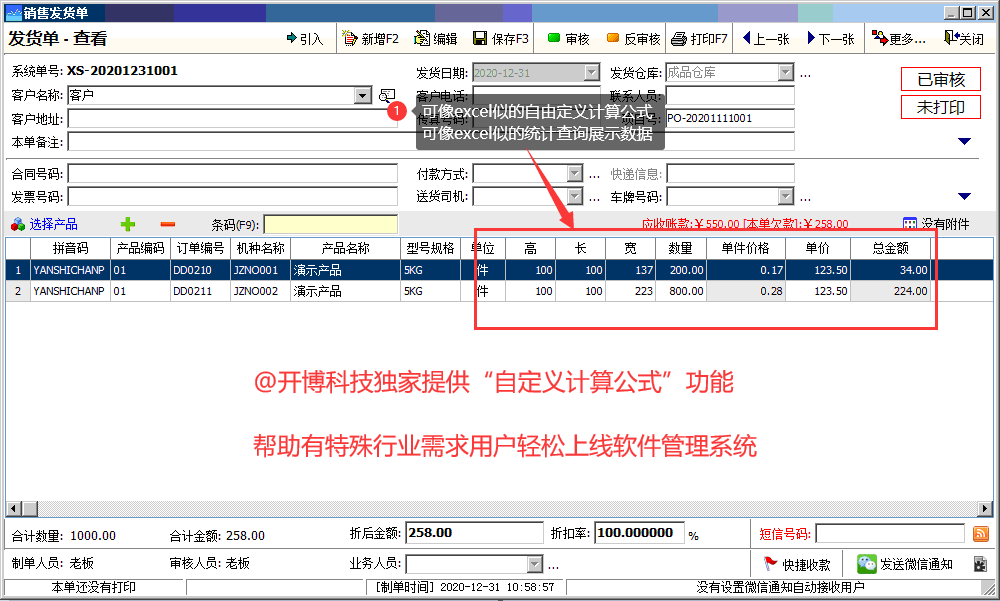Click the 发票号码 input field
The height and width of the screenshot is (601, 1000).
coord(233,197)
